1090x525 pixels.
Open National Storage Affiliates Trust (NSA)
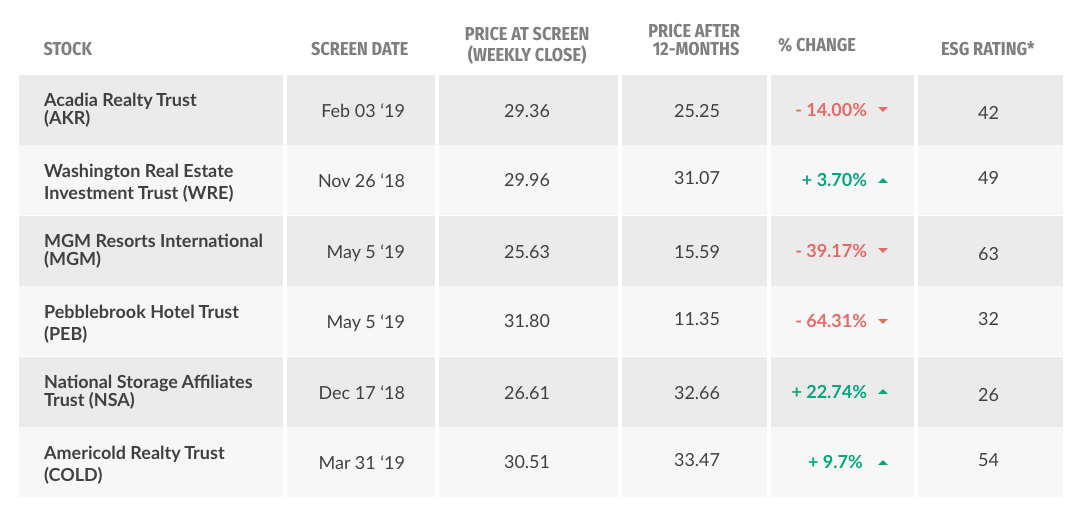point(148,391)
